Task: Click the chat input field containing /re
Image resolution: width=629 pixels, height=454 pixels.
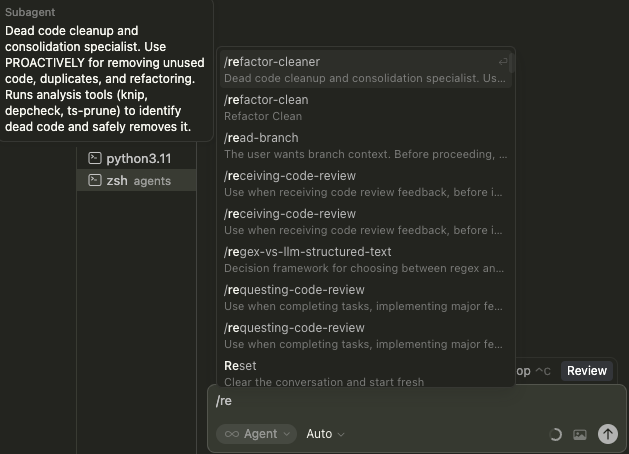Action: 400,401
